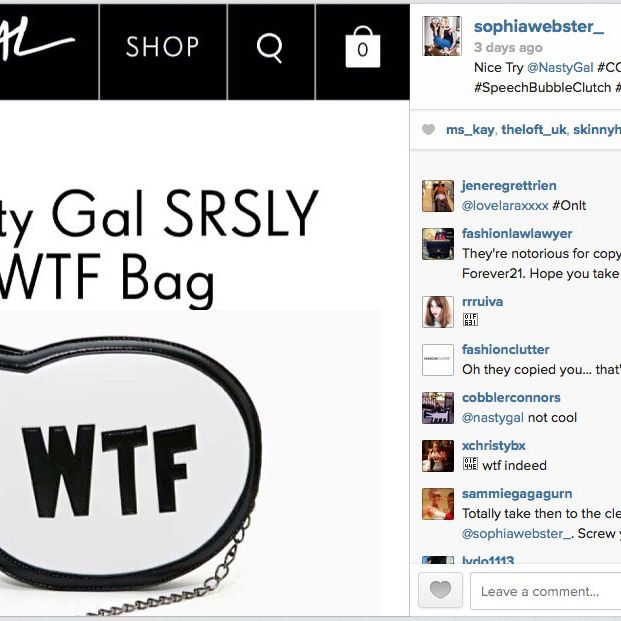Open sophiawebster_ profile picture
The width and height of the screenshot is (621, 621).
(442, 36)
